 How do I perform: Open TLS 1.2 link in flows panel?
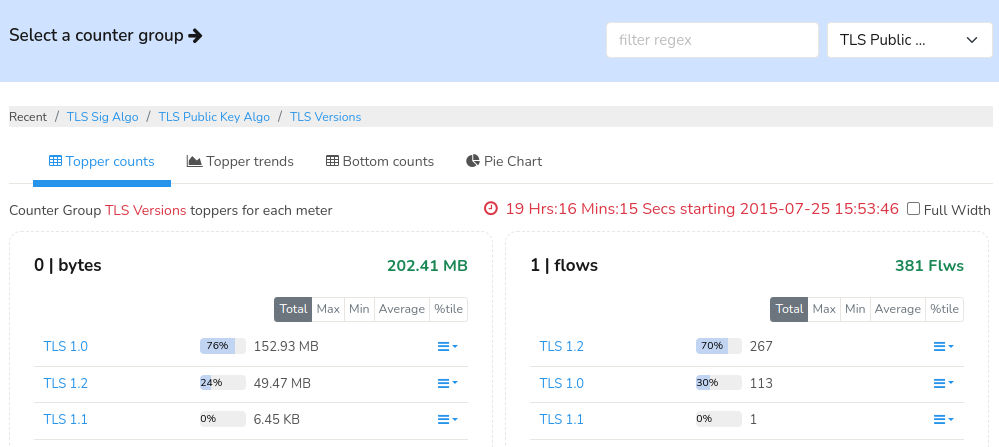point(561,346)
